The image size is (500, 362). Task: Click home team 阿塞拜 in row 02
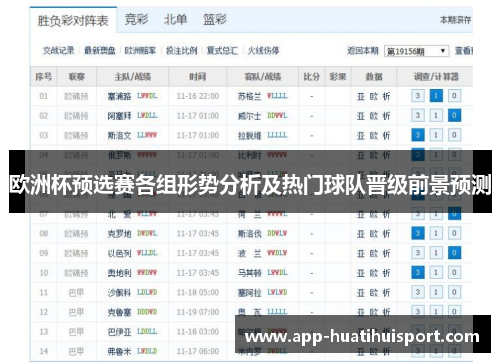119,116
